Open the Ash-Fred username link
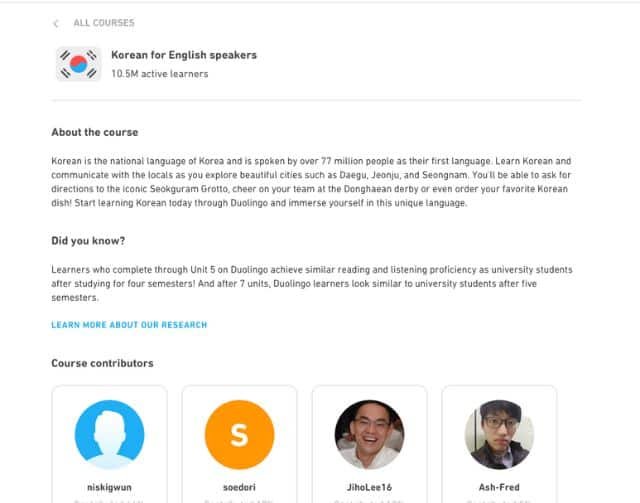This screenshot has height=503, width=640. 499,485
